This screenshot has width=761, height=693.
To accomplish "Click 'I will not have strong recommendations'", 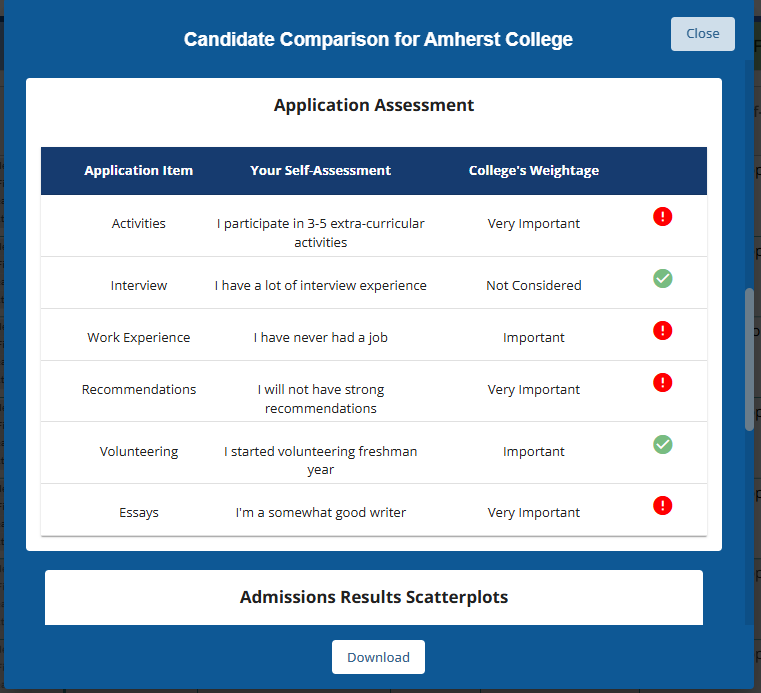I will click(x=320, y=398).
